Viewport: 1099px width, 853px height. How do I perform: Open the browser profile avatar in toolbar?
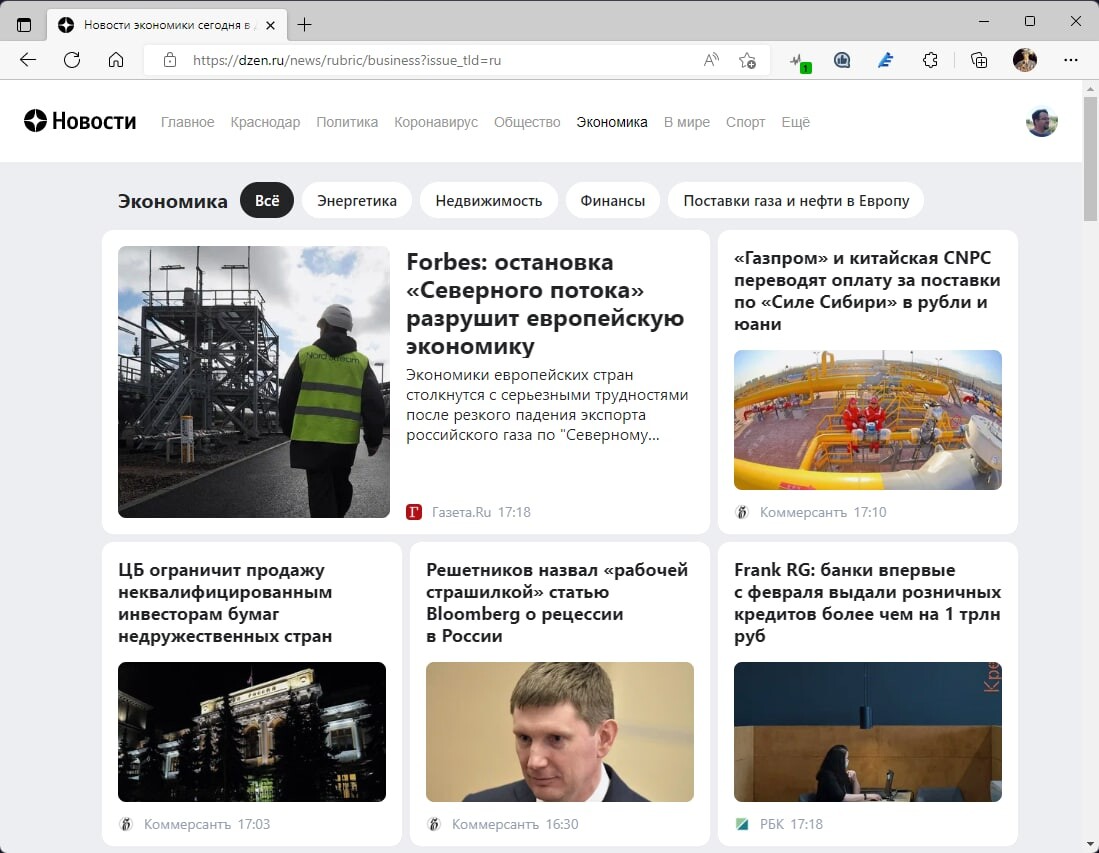(1025, 60)
